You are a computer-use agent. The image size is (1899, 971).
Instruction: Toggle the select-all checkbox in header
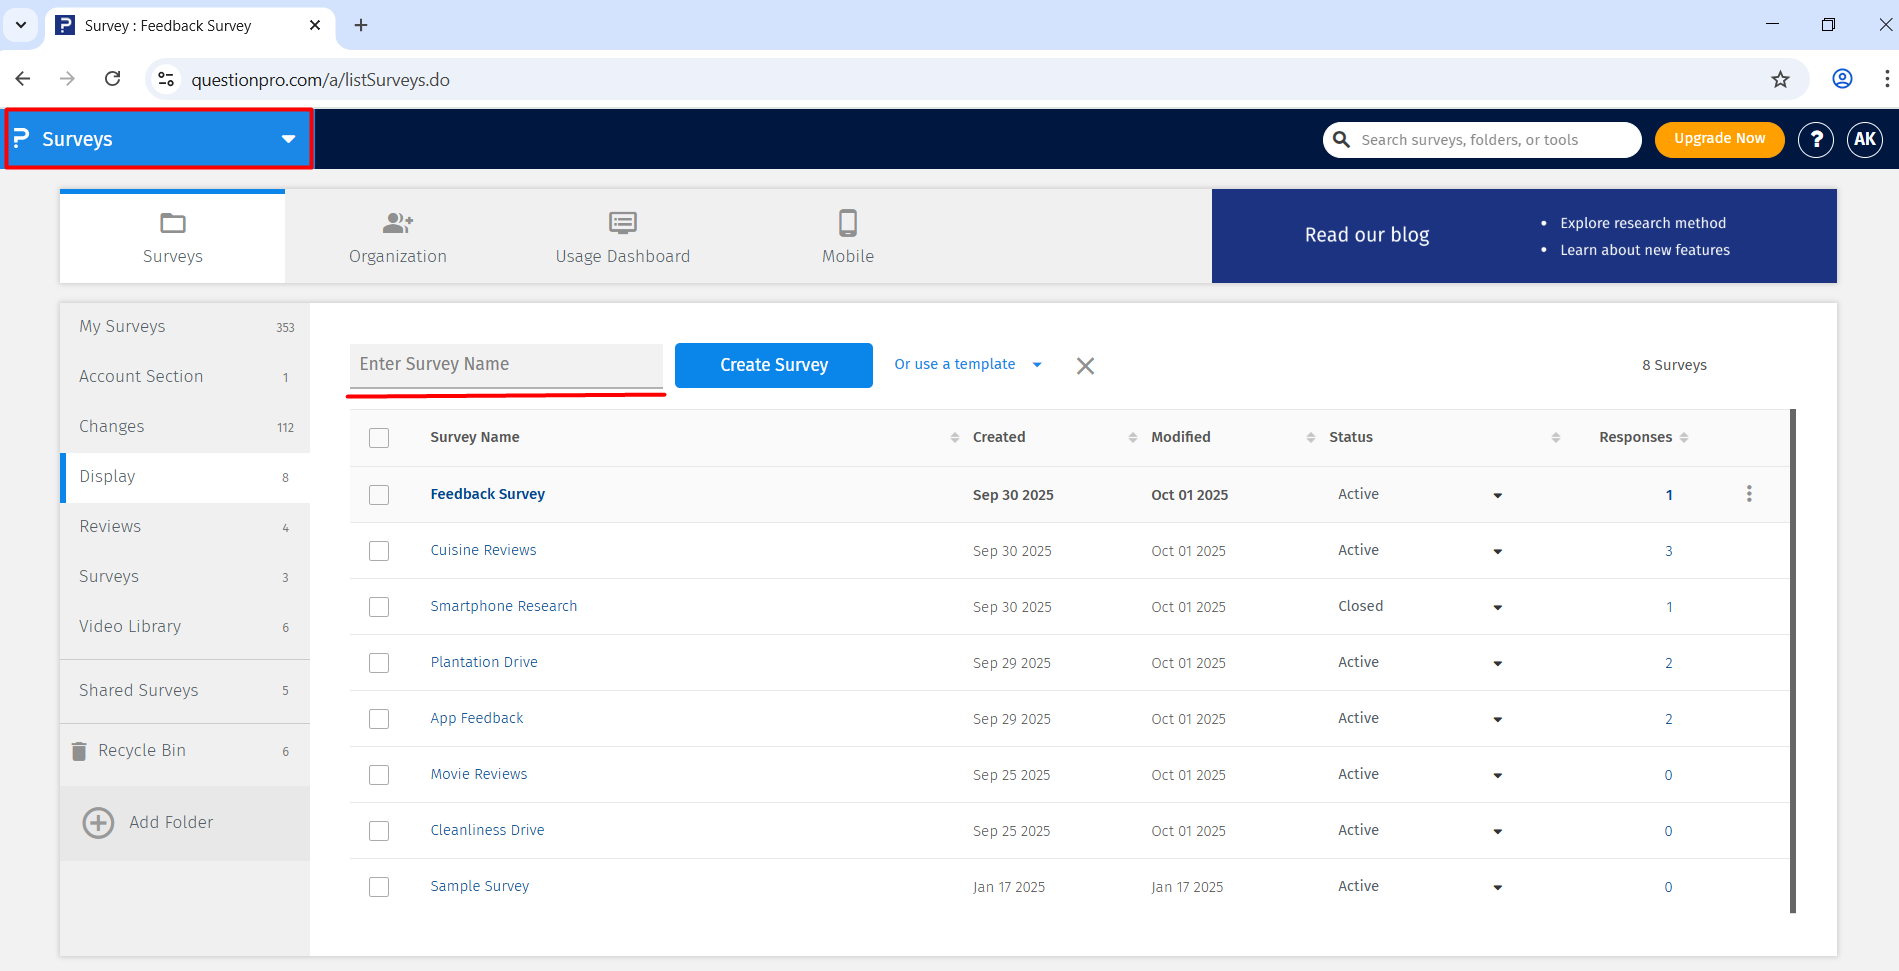(379, 438)
